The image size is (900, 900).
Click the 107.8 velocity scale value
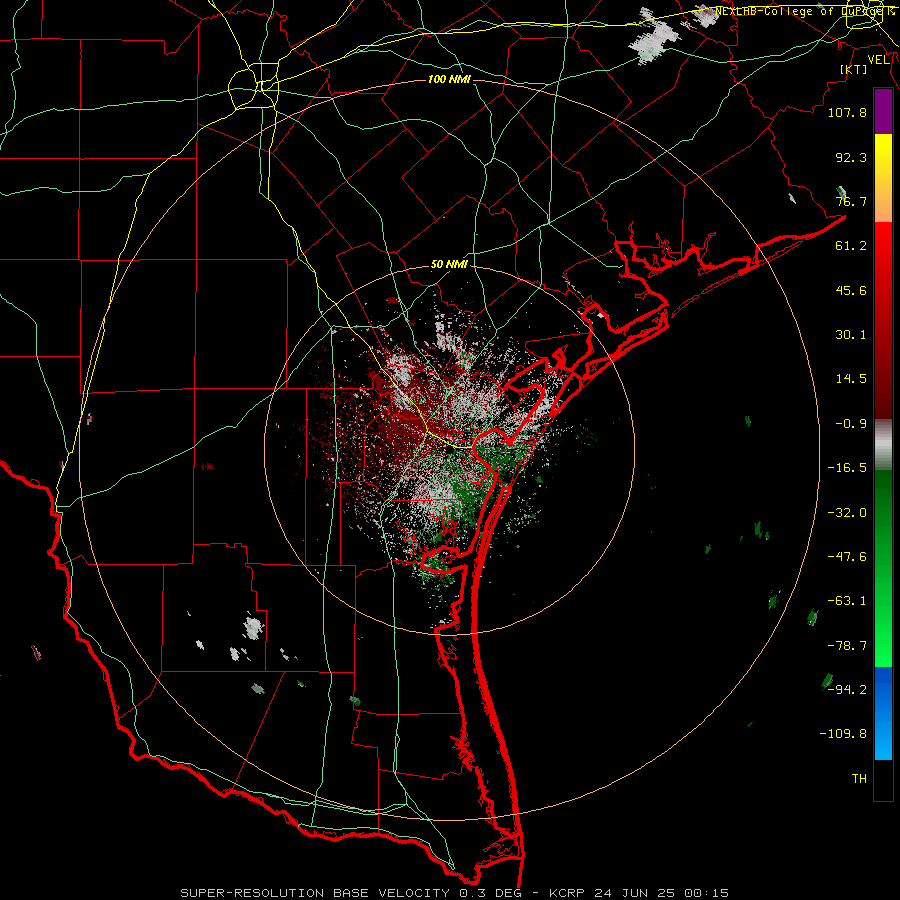coord(847,112)
